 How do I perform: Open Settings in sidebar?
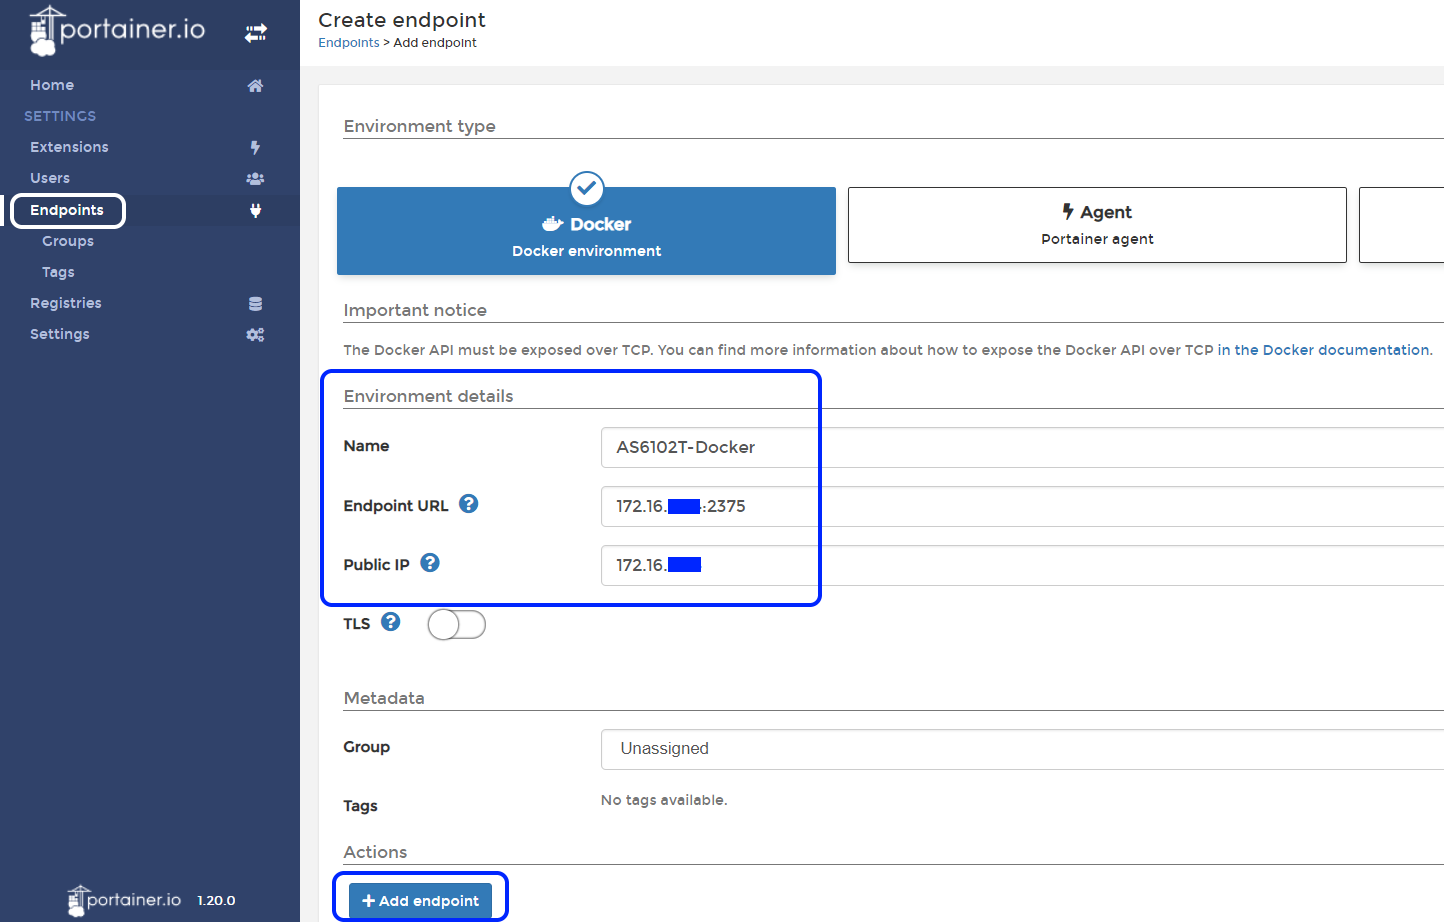click(60, 334)
